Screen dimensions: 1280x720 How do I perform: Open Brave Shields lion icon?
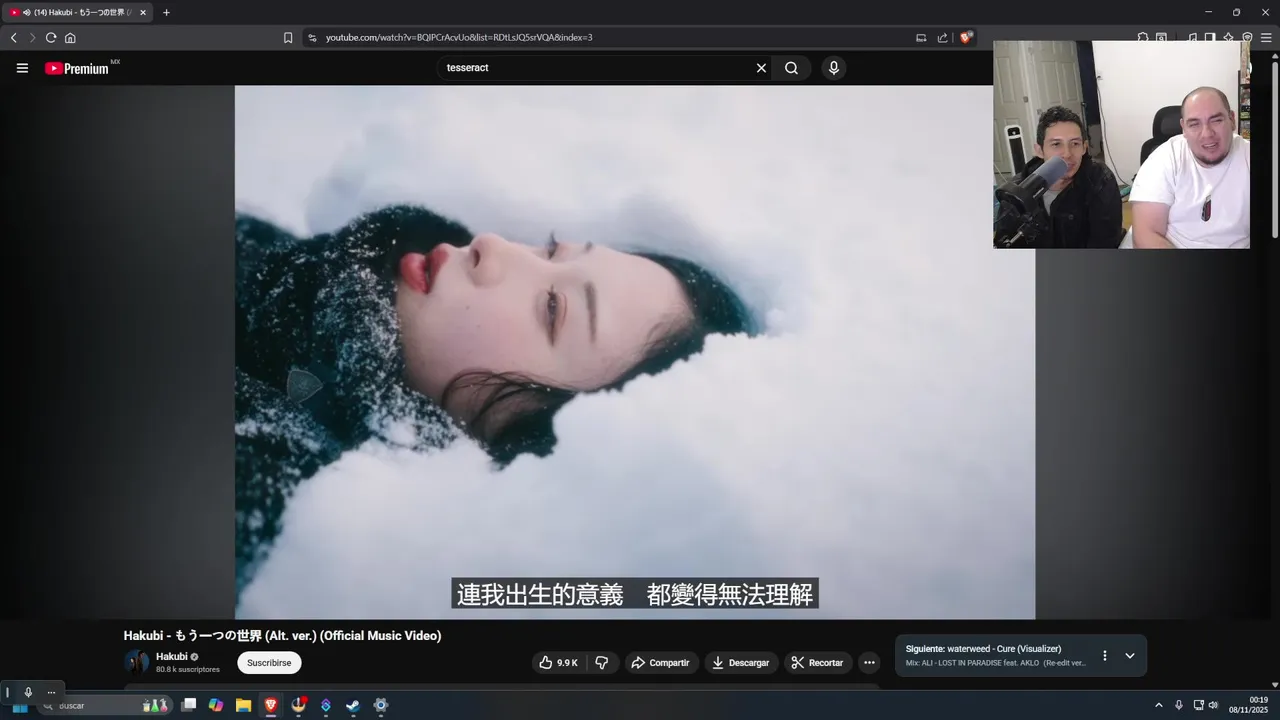point(966,38)
